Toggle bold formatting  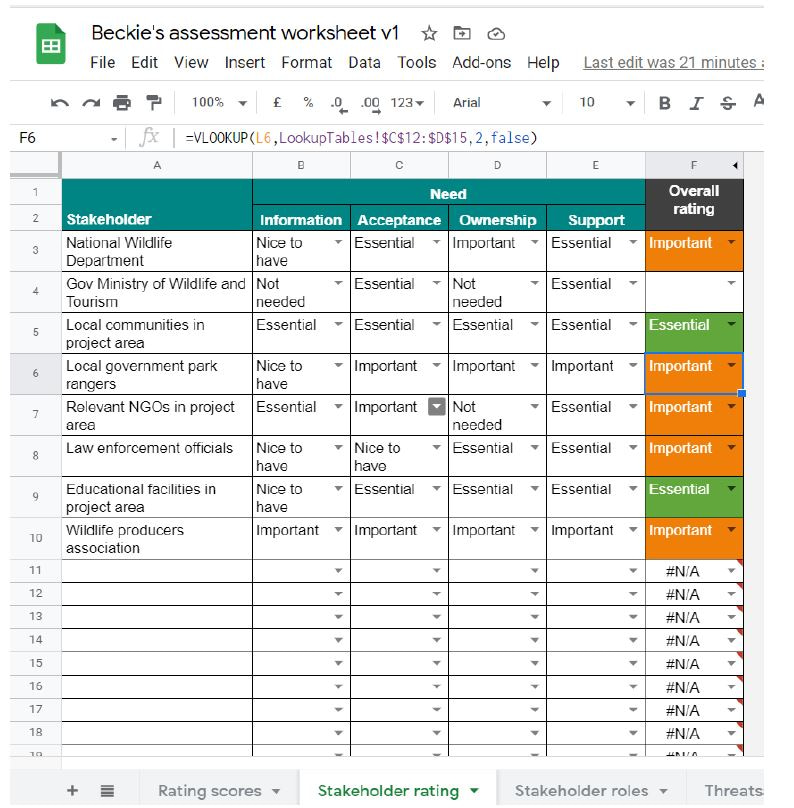(665, 103)
